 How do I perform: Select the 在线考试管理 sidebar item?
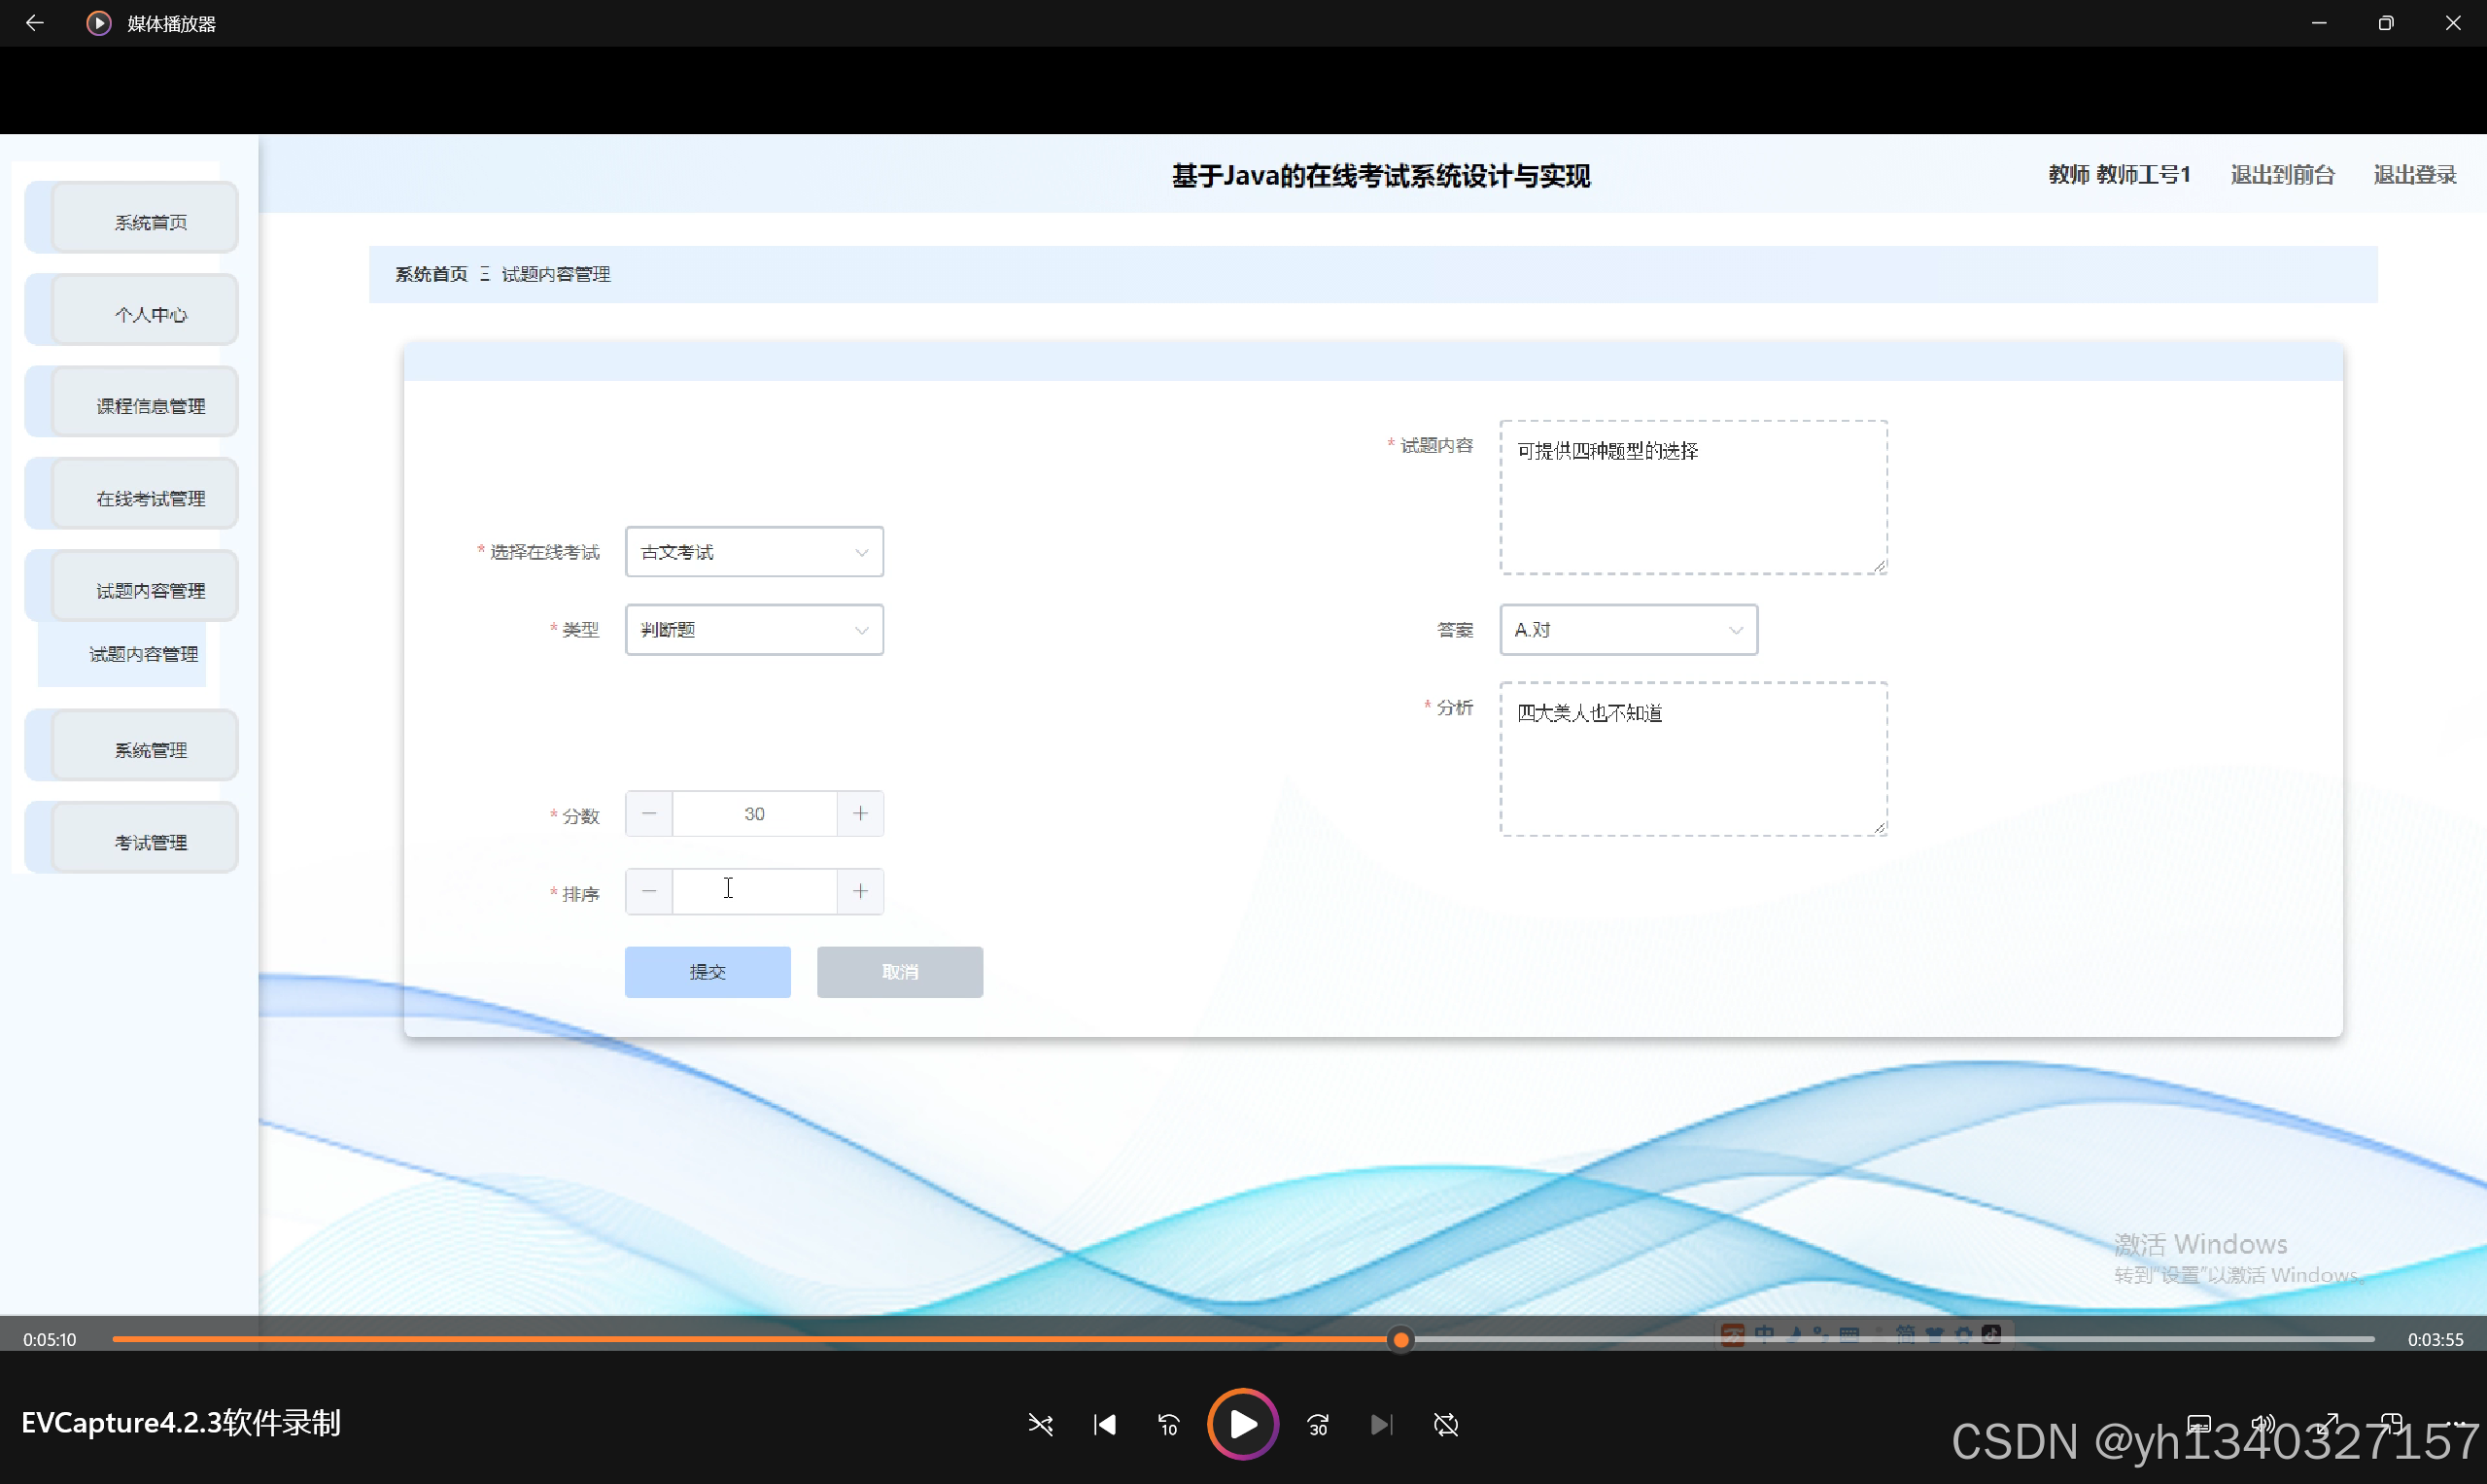(150, 498)
